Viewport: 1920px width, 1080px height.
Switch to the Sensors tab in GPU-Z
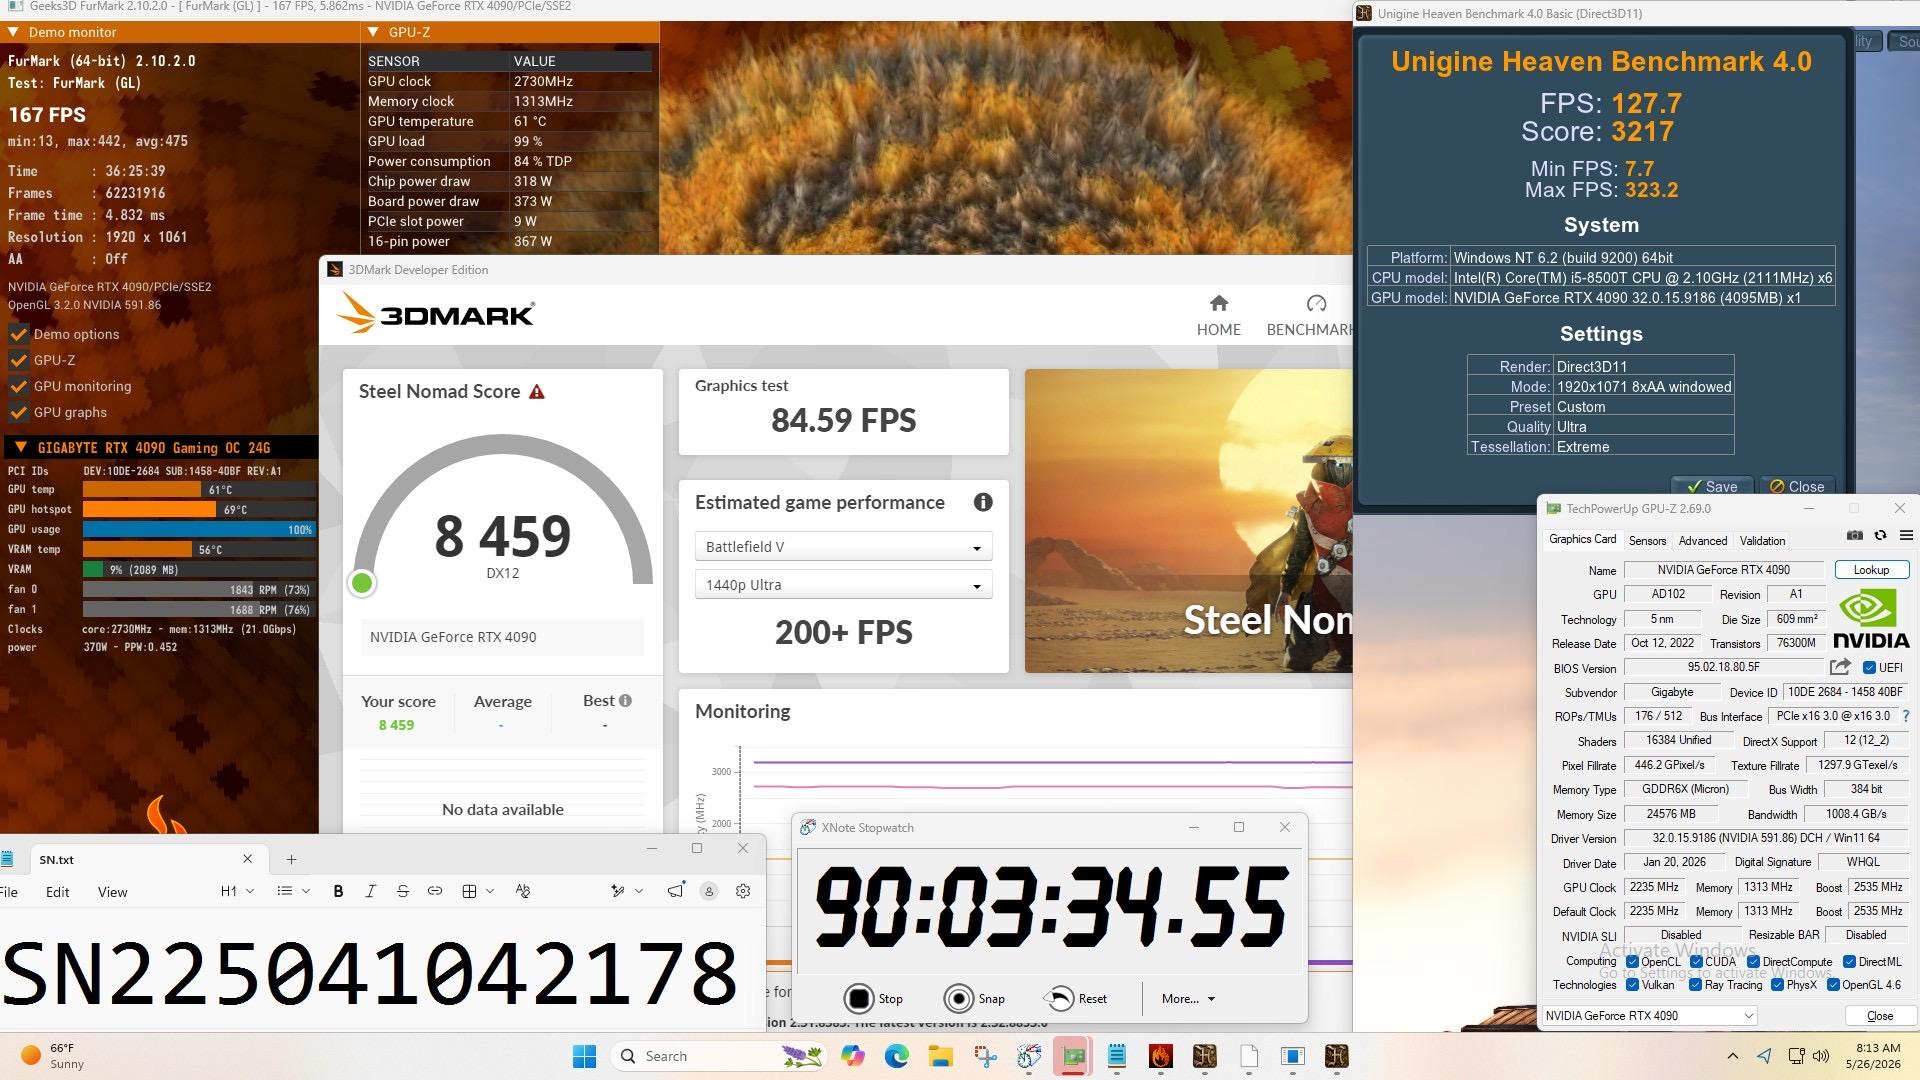tap(1647, 541)
